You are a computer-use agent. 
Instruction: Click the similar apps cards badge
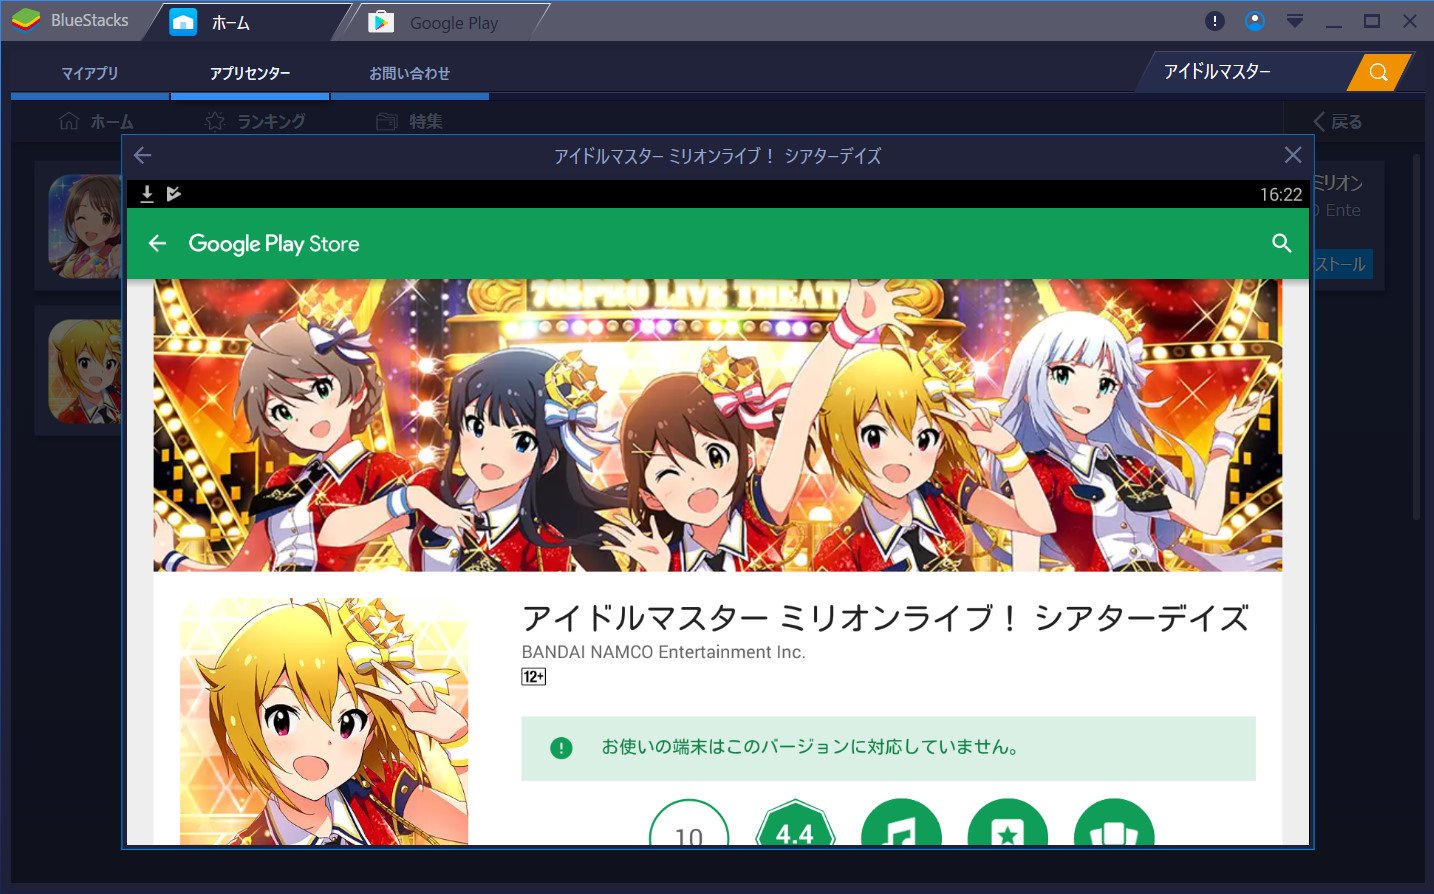pos(1114,823)
